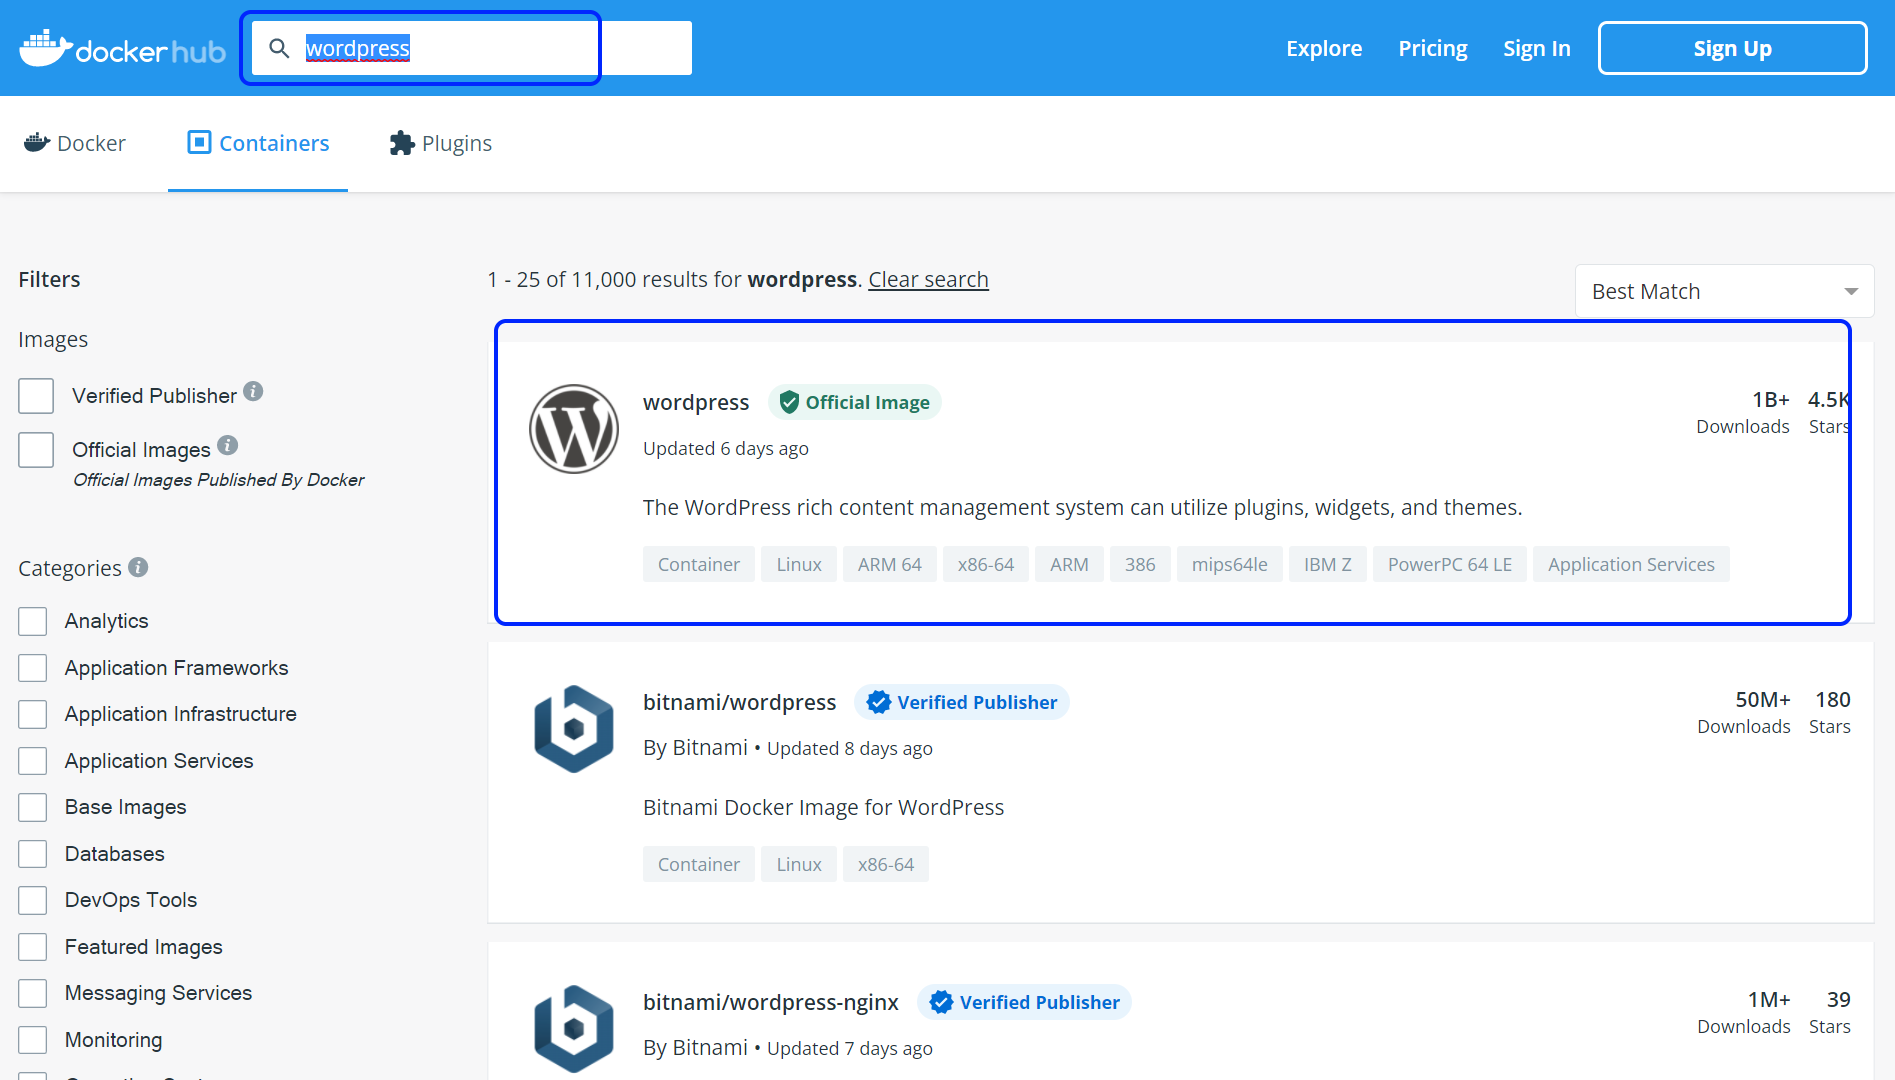1895x1080 pixels.
Task: Click Sign In
Action: pos(1537,48)
